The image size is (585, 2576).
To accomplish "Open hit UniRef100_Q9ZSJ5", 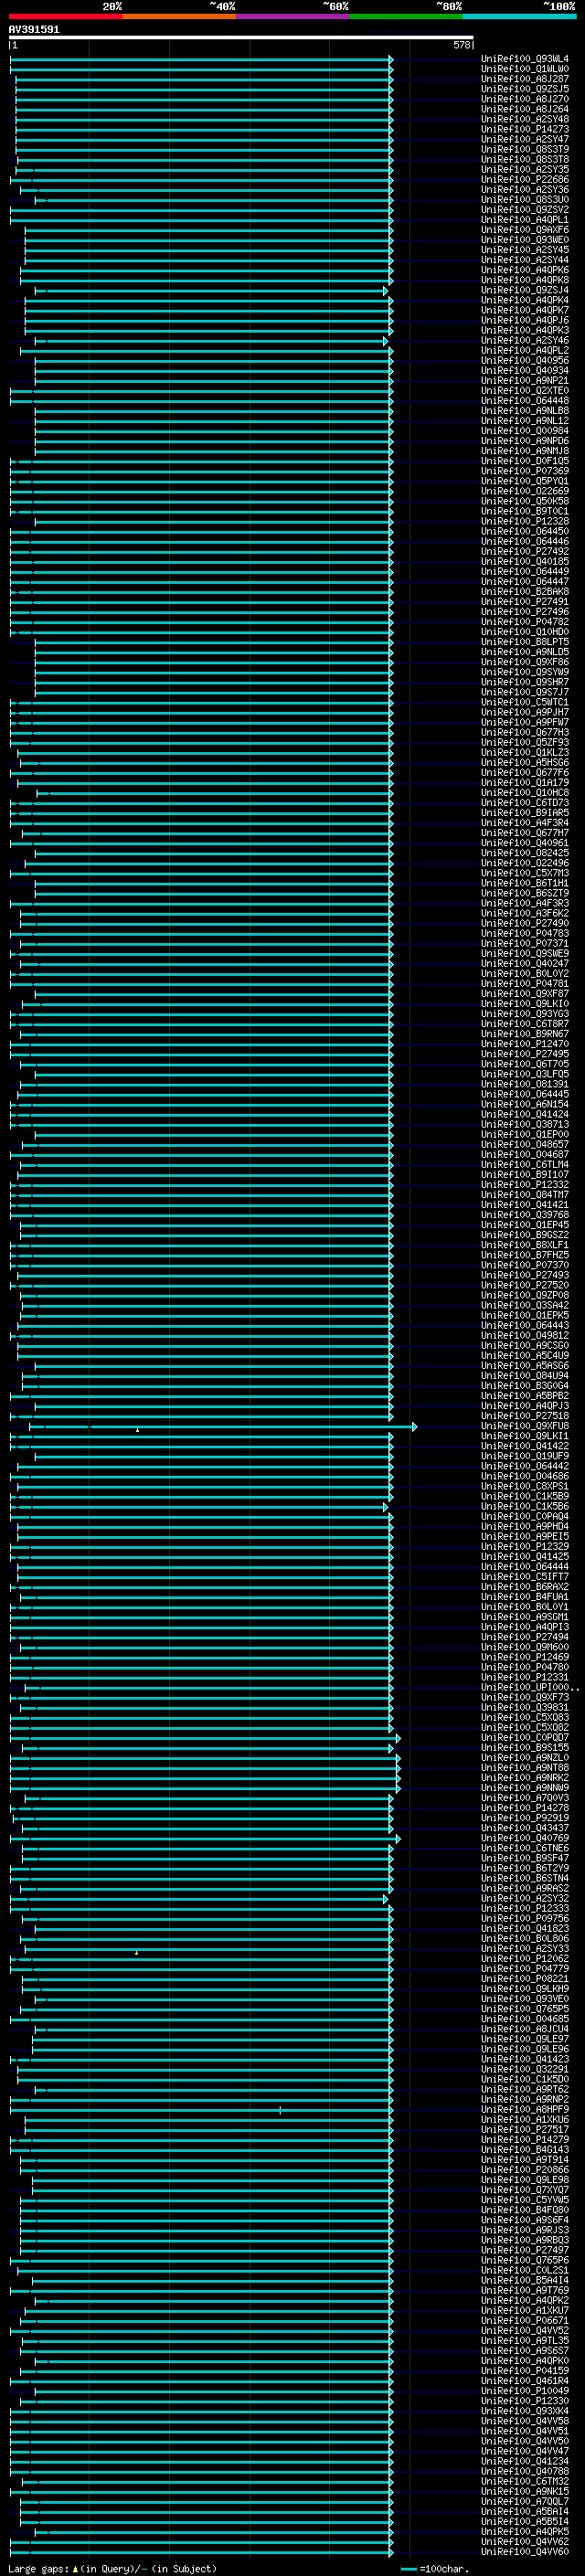I will pyautogui.click(x=524, y=89).
